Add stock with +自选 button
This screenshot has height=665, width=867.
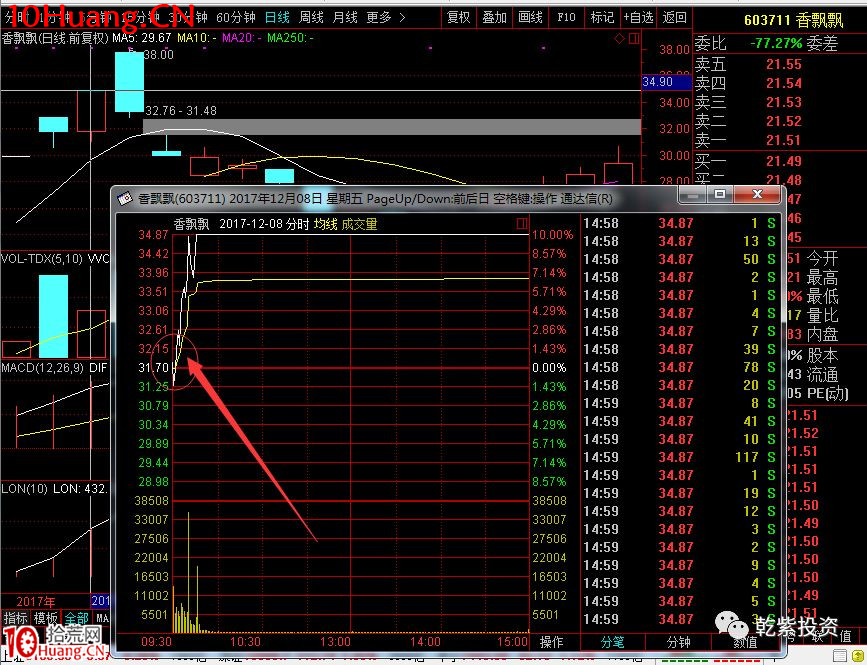(x=638, y=18)
